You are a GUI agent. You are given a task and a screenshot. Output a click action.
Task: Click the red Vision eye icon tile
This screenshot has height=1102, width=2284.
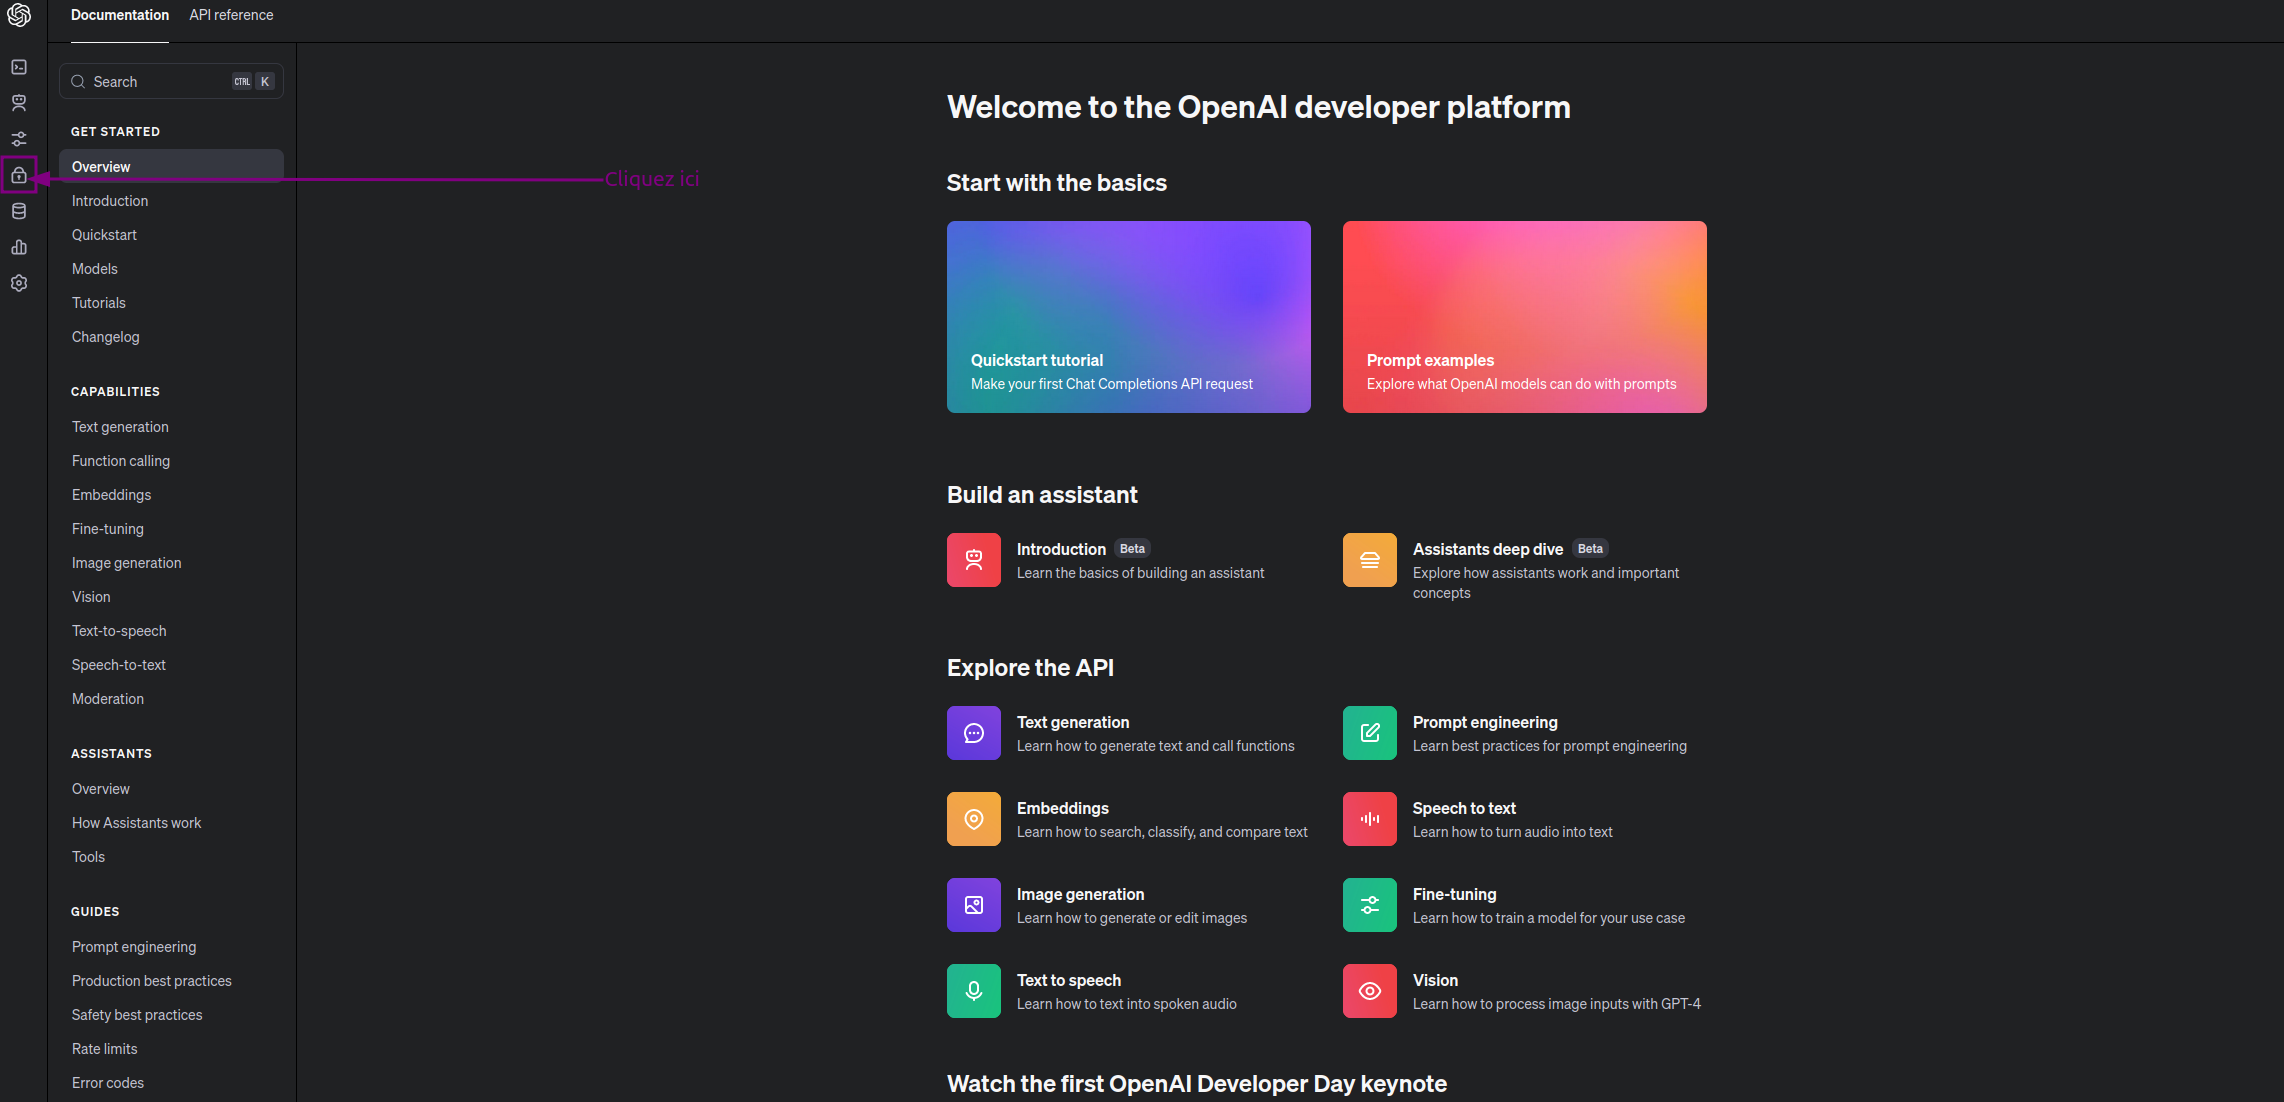point(1369,991)
